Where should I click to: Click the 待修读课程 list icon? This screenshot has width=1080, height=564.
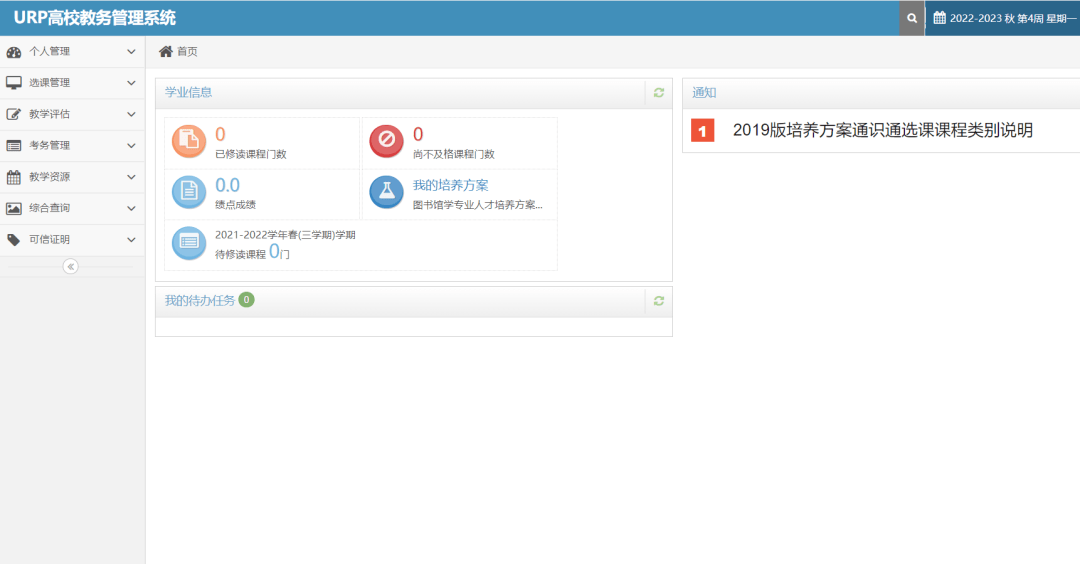click(x=189, y=243)
